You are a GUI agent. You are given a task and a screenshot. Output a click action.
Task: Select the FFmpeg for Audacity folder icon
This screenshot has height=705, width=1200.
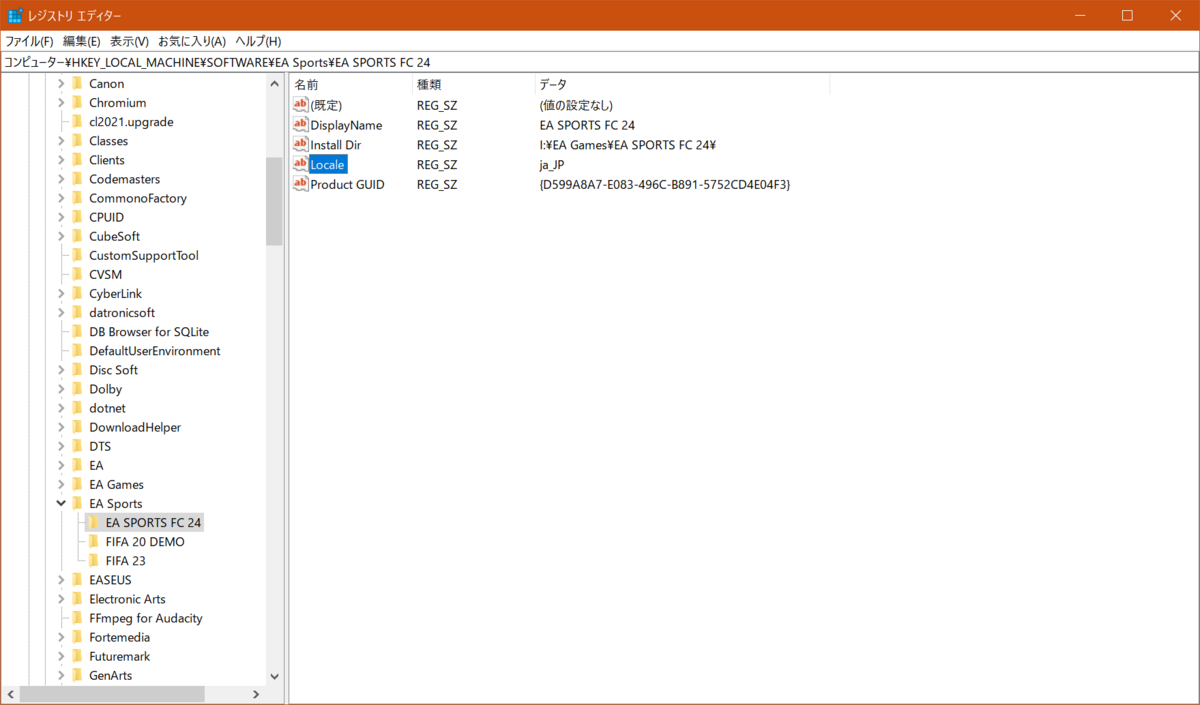click(x=77, y=618)
